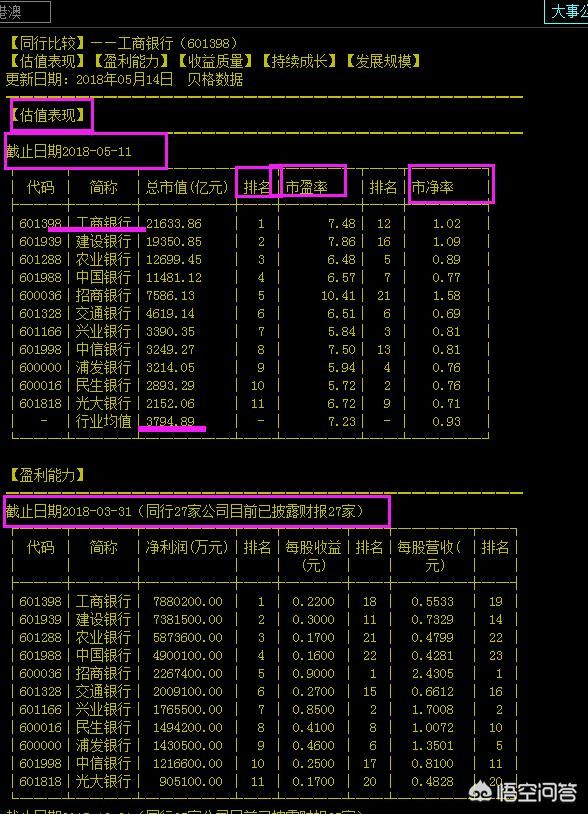Click P/E value 10.41
588x814 pixels.
coord(338,296)
